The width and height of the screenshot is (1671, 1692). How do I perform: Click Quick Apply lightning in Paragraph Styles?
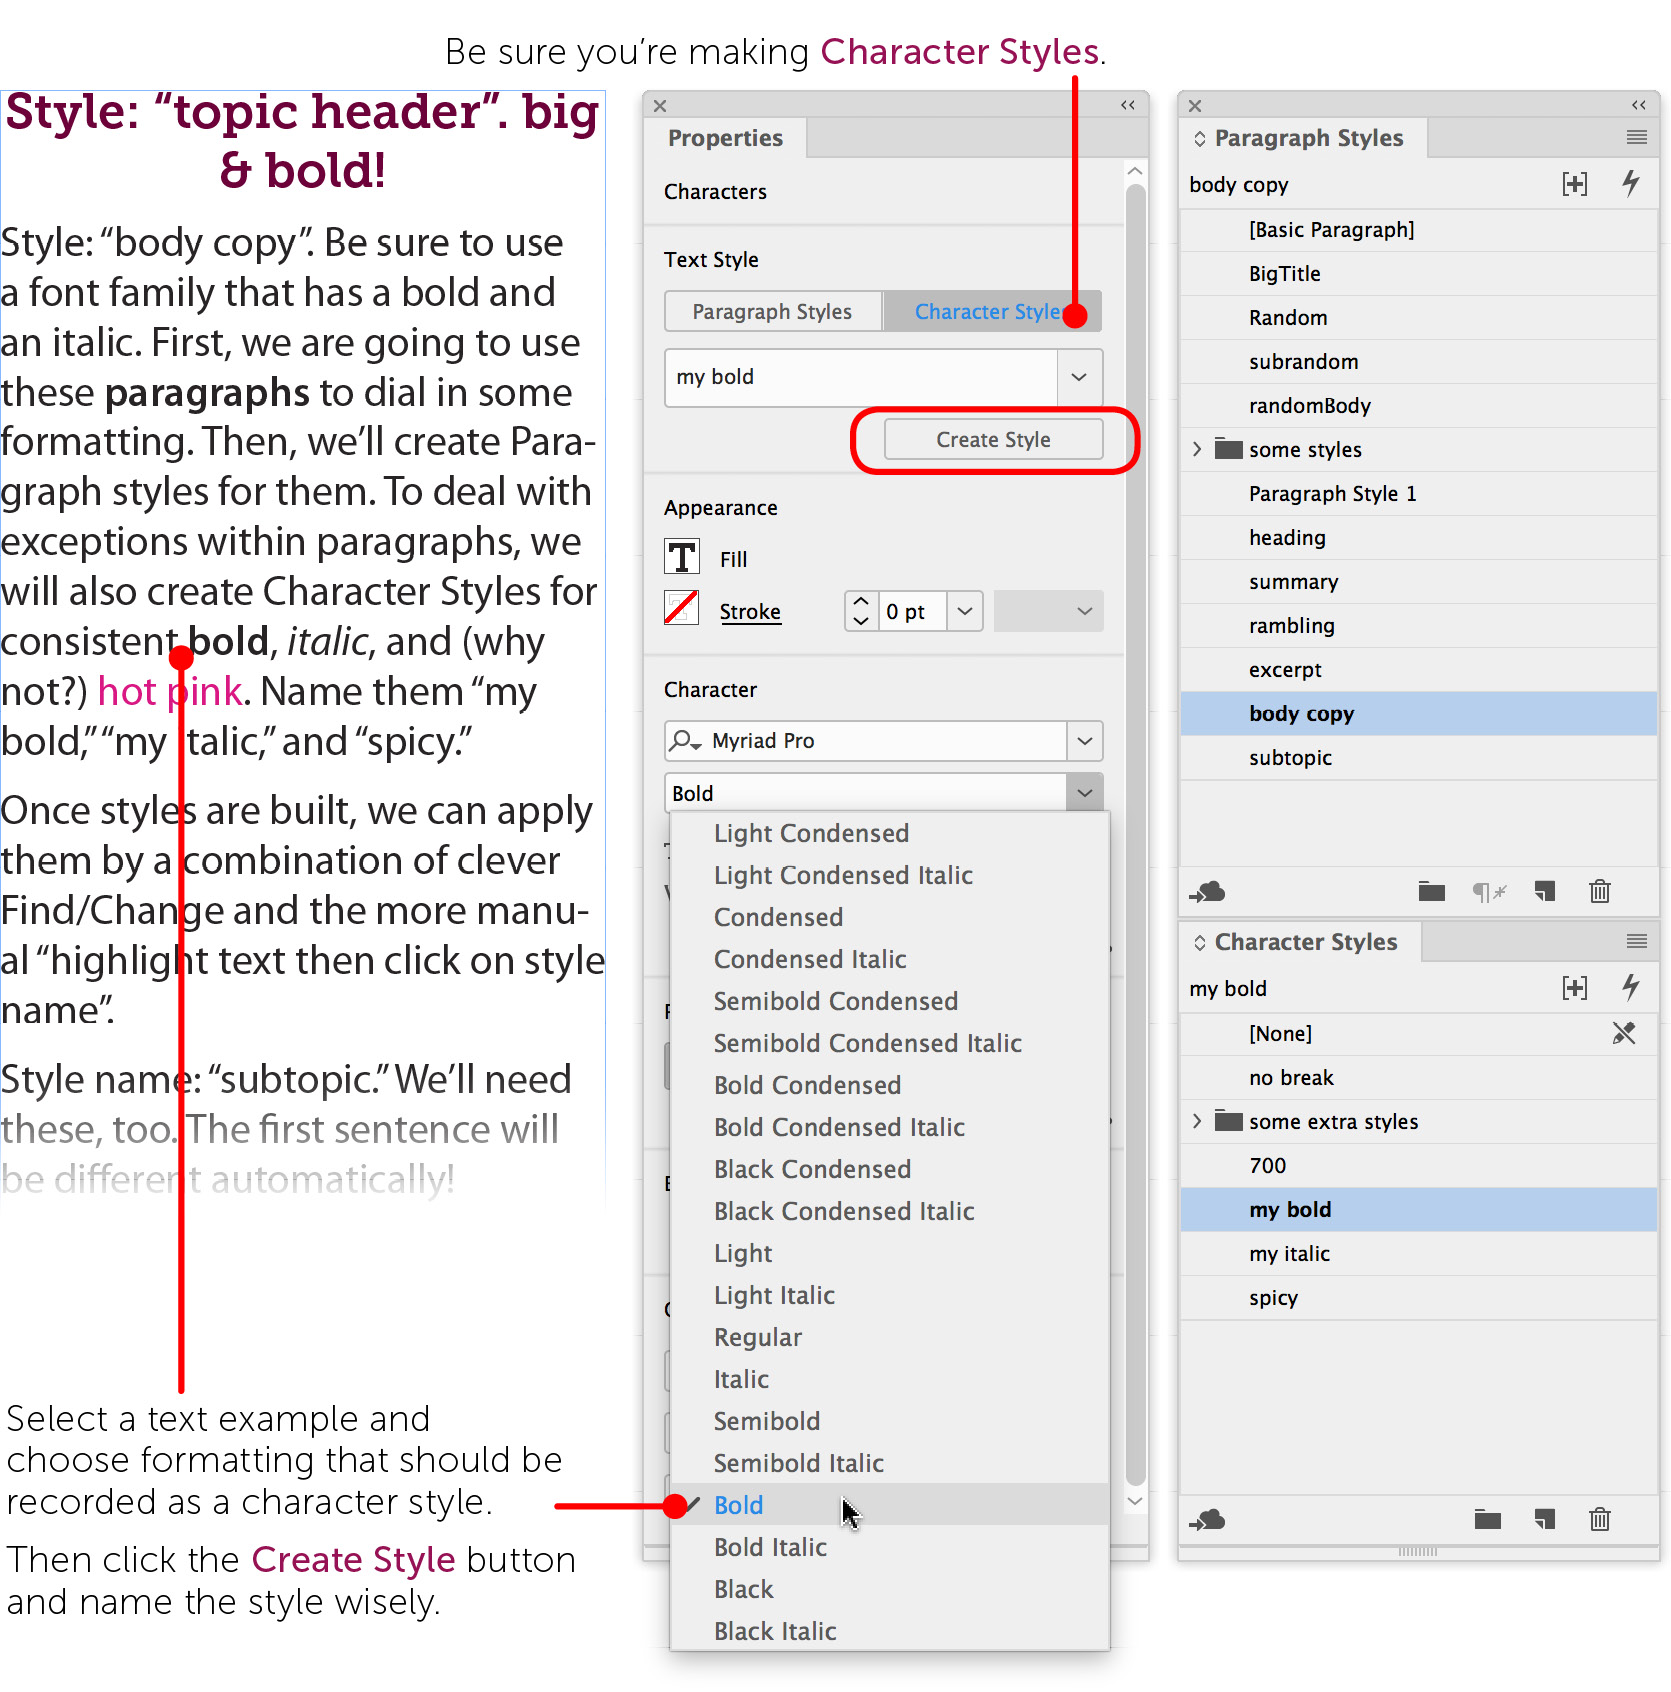pos(1630,183)
